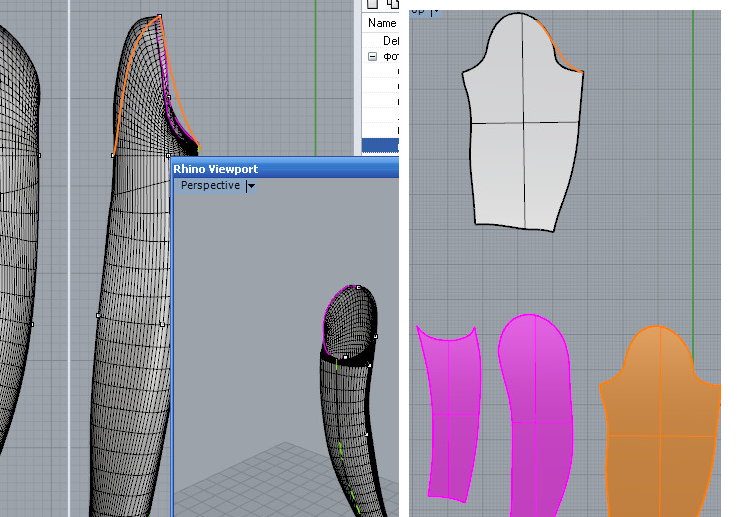Select the Default layer row
The image size is (743, 517).
click(x=390, y=41)
